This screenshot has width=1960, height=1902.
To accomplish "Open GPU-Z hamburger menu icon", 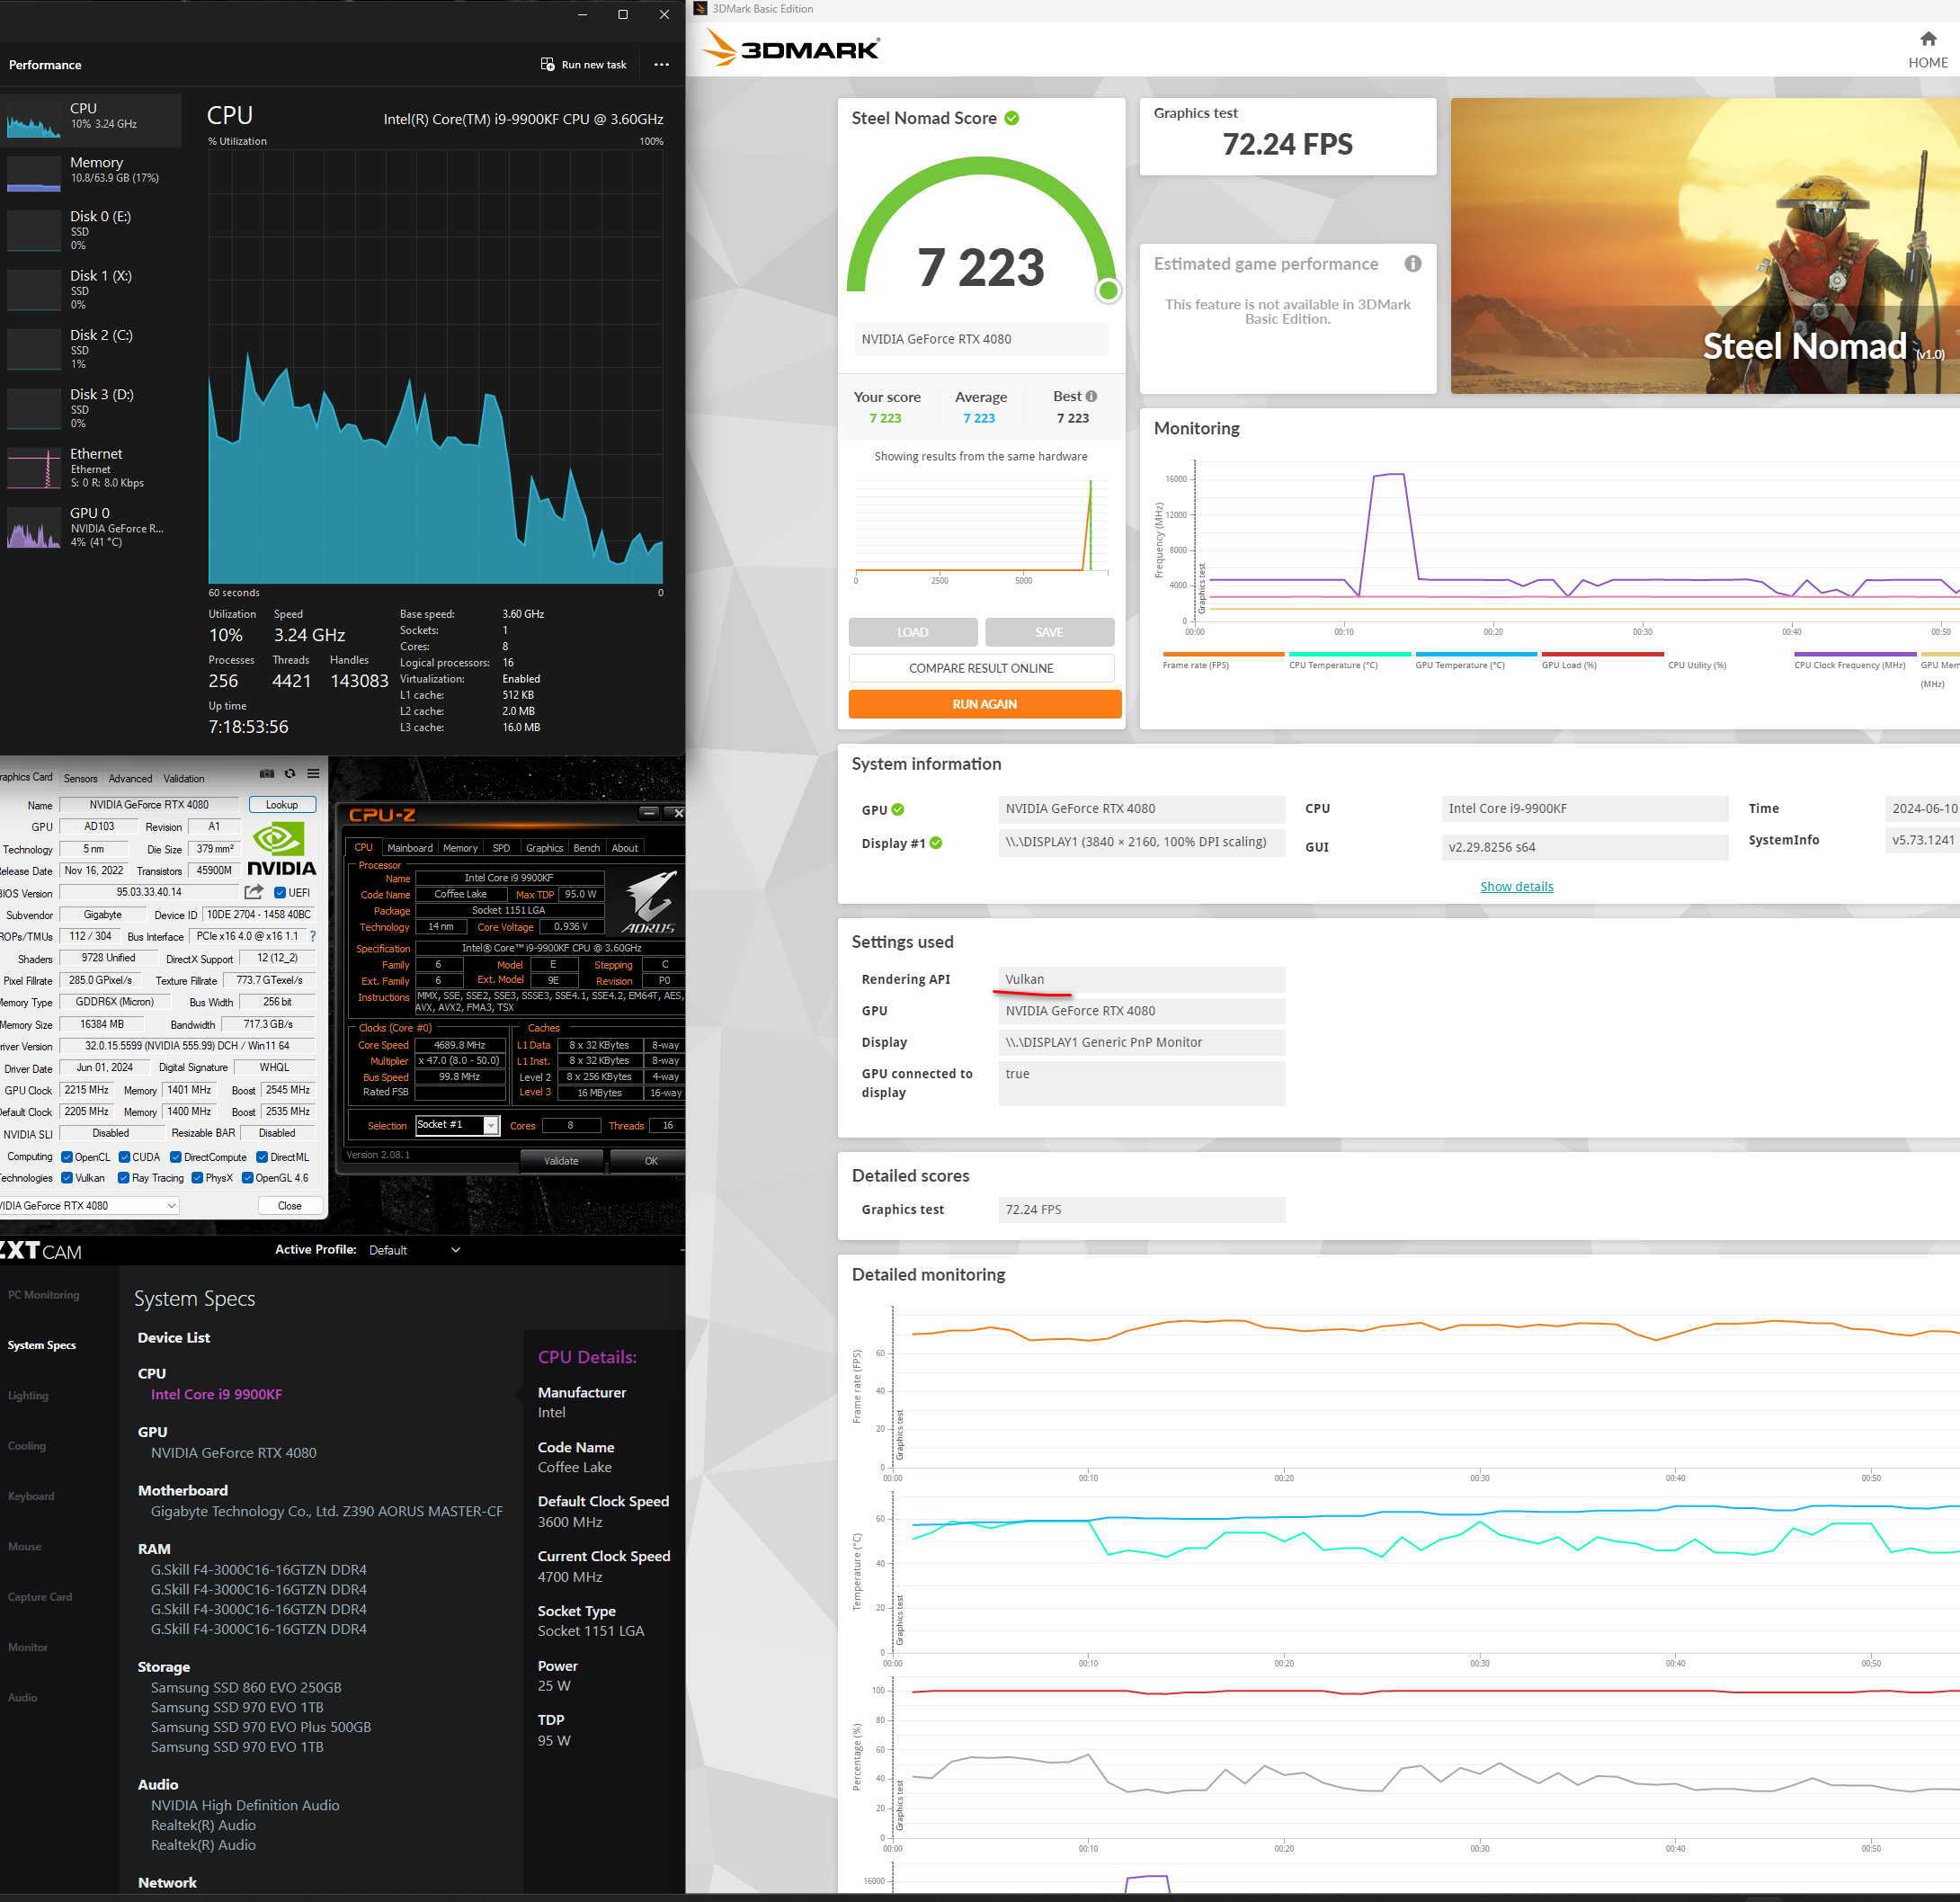I will coord(313,774).
